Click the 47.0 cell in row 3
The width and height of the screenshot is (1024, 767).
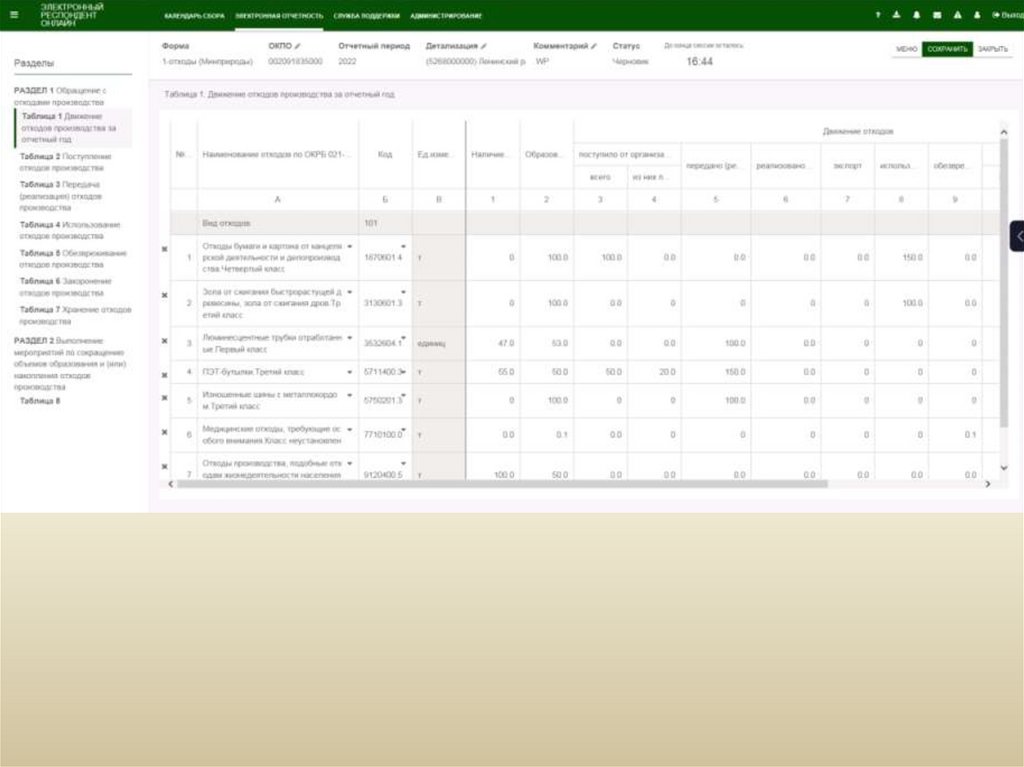pos(493,344)
